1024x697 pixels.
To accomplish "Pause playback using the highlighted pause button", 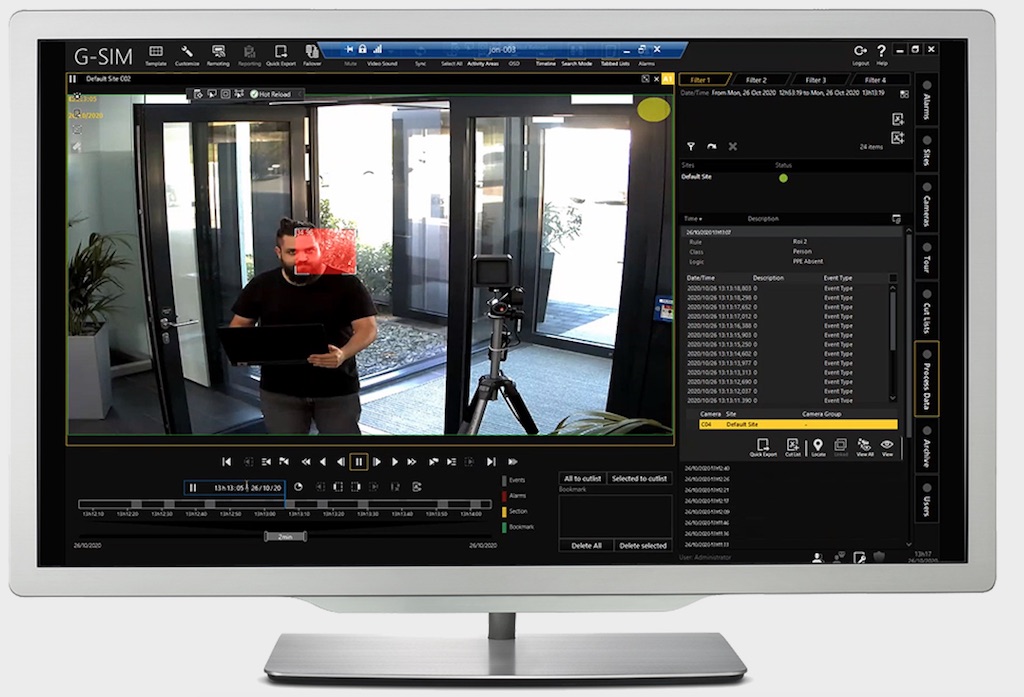I will pyautogui.click(x=358, y=461).
